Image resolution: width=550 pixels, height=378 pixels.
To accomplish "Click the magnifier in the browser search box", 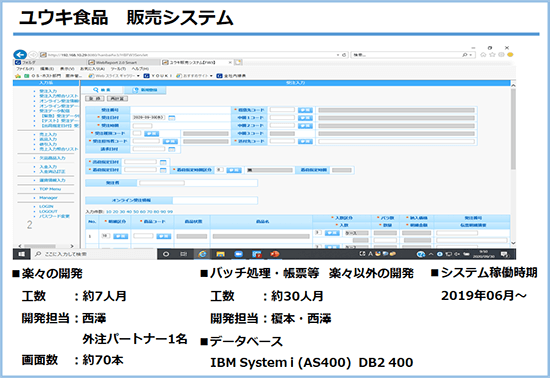I will [x=465, y=55].
